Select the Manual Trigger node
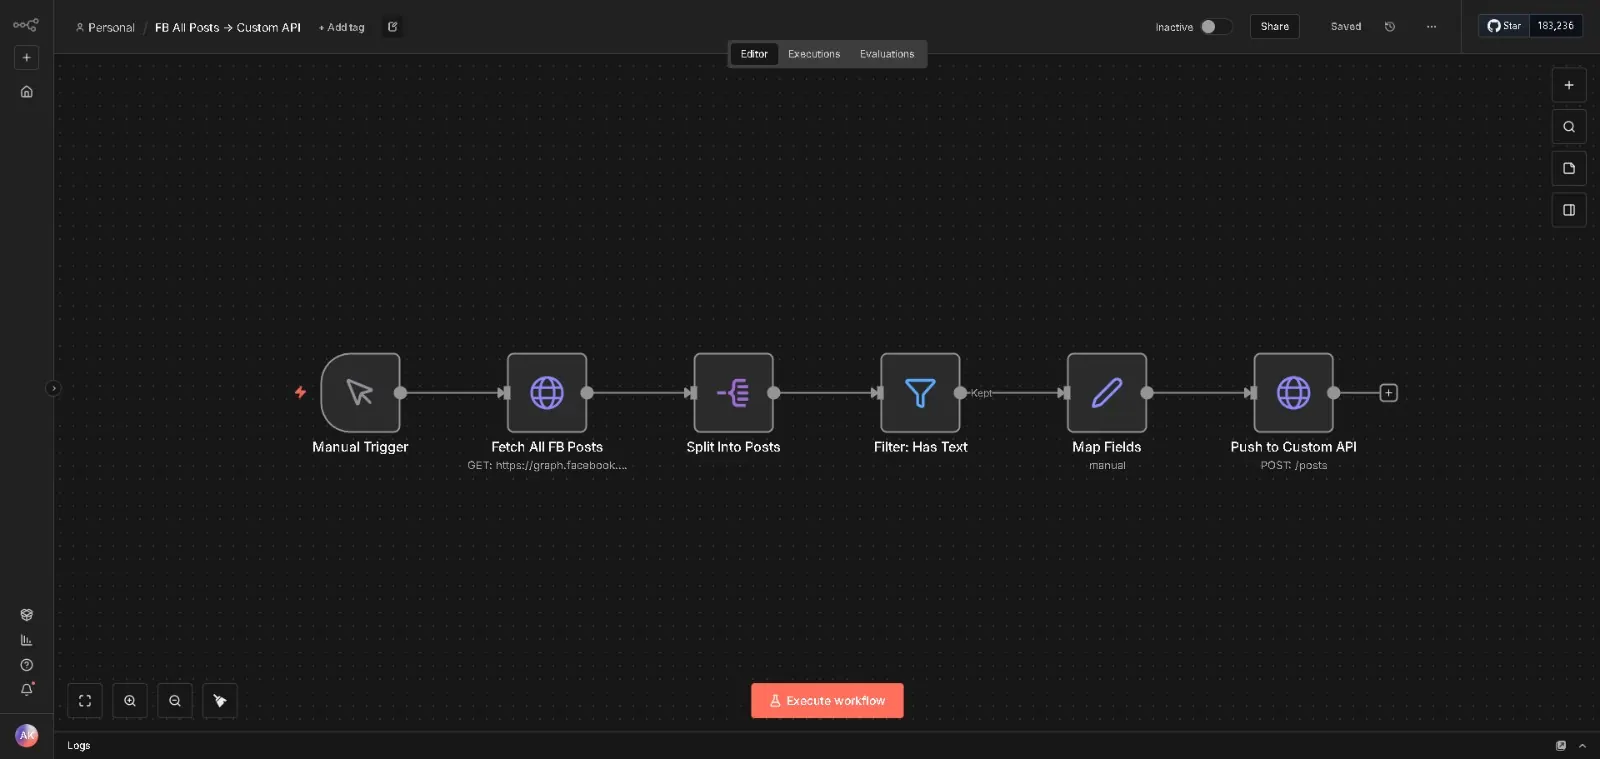This screenshot has width=1600, height=759. (360, 393)
